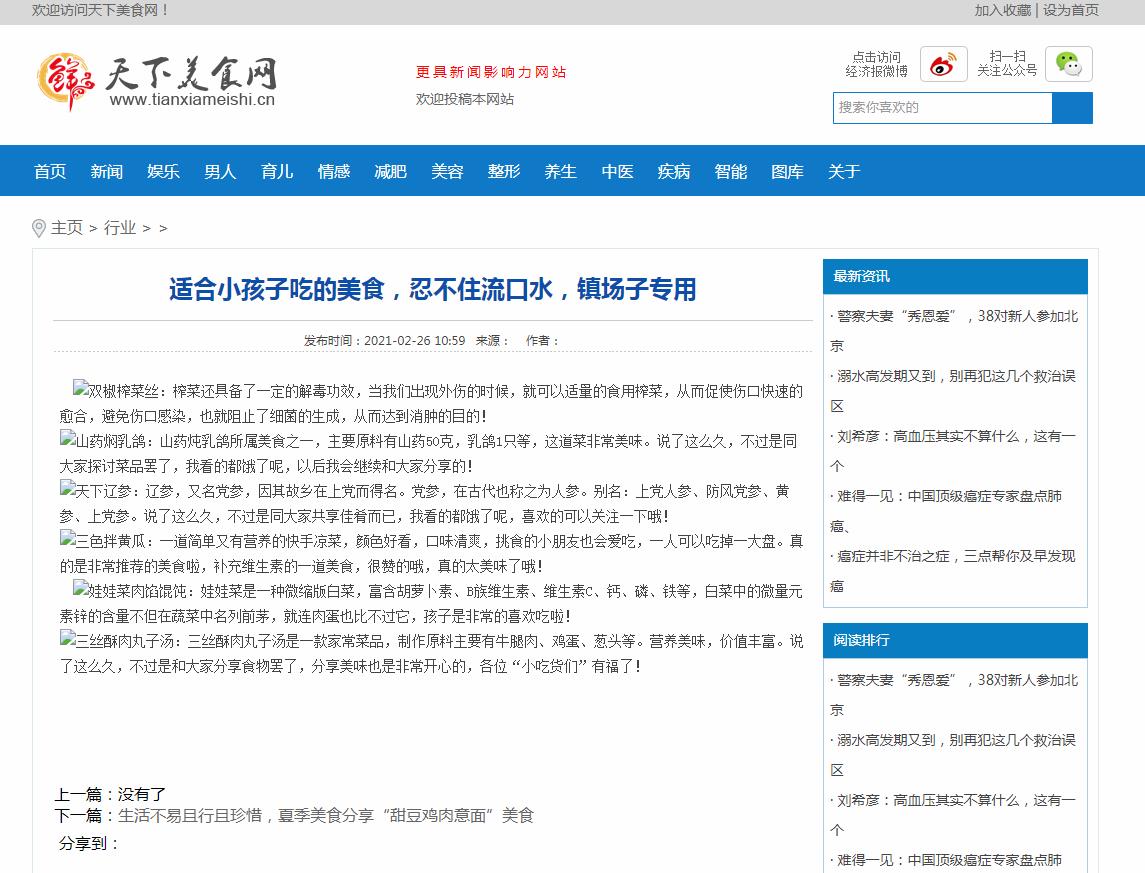Click the broken image icon before 三色拌黄瓜
The width and height of the screenshot is (1145, 873).
67,539
